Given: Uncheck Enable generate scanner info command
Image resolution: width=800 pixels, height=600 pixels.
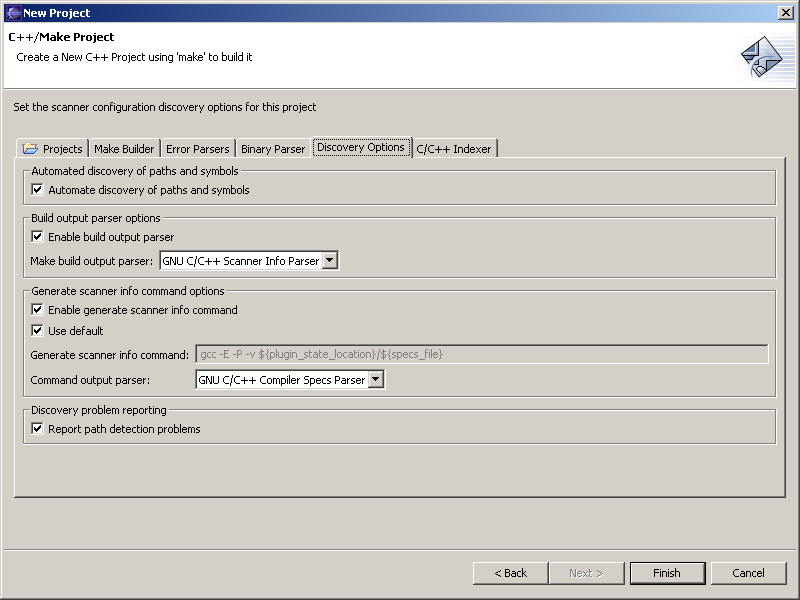Looking at the screenshot, I should point(38,310).
